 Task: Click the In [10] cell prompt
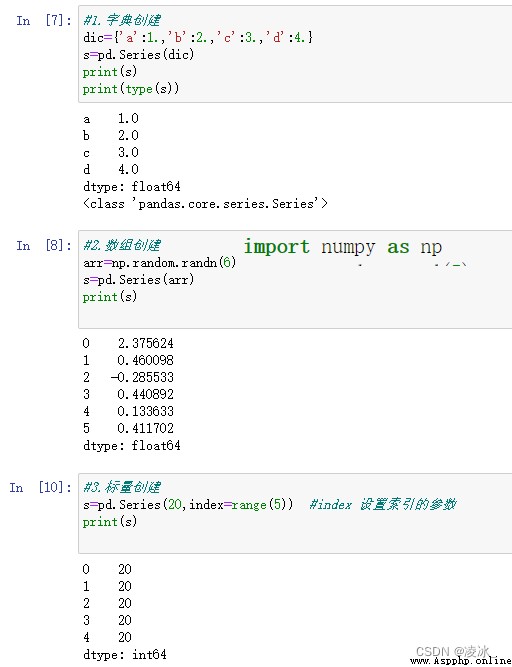[x=41, y=487]
